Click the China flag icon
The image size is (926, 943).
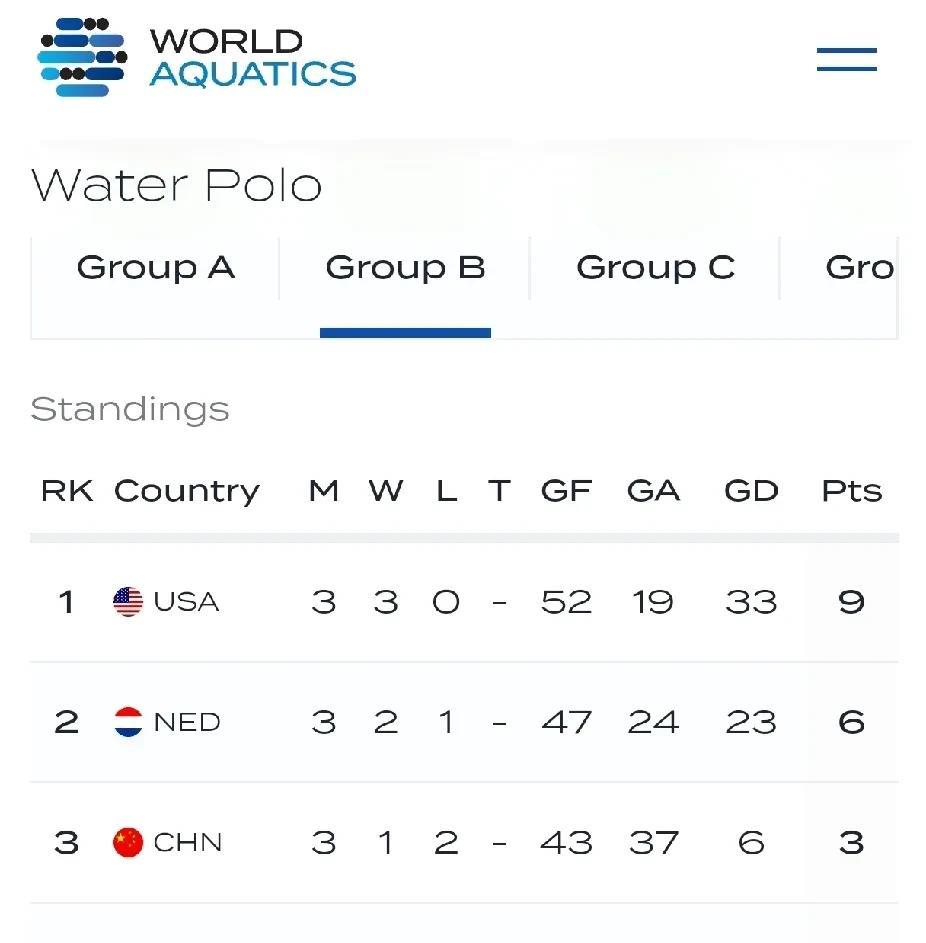point(128,843)
